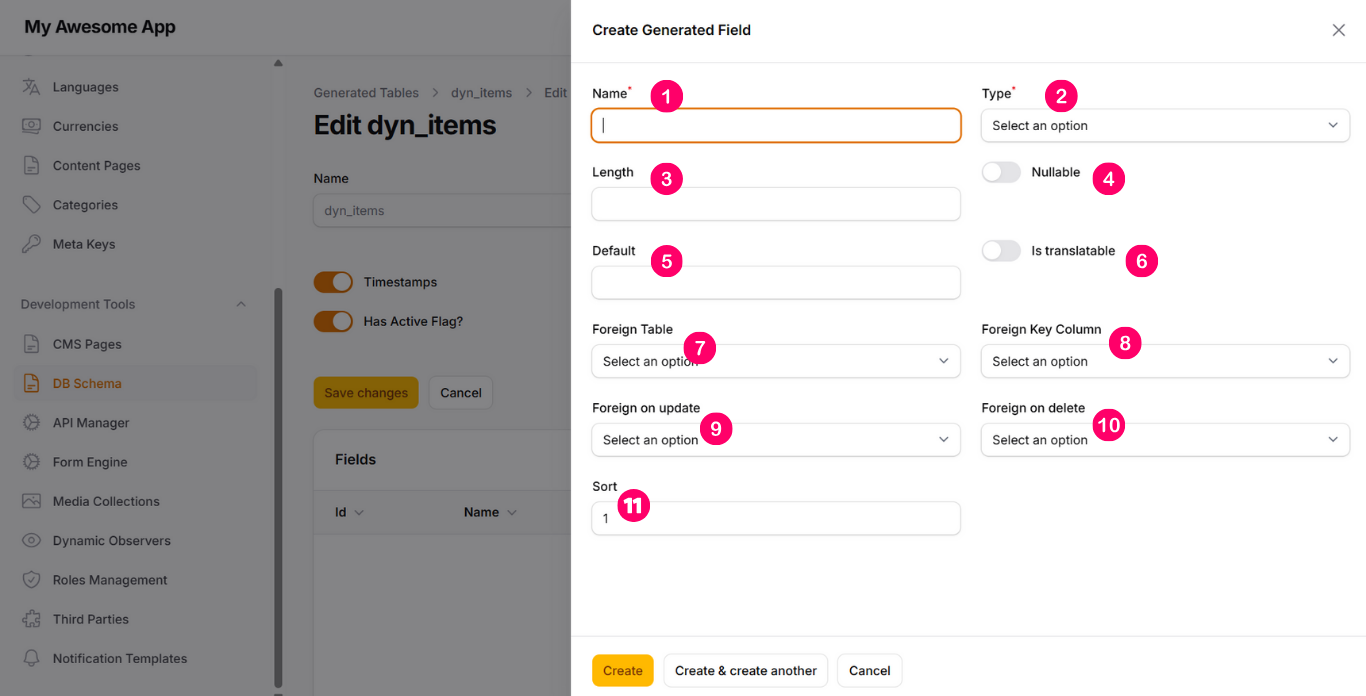Viewport: 1366px width, 696px height.
Task: Go to Roles Management menu item
Action: point(110,580)
